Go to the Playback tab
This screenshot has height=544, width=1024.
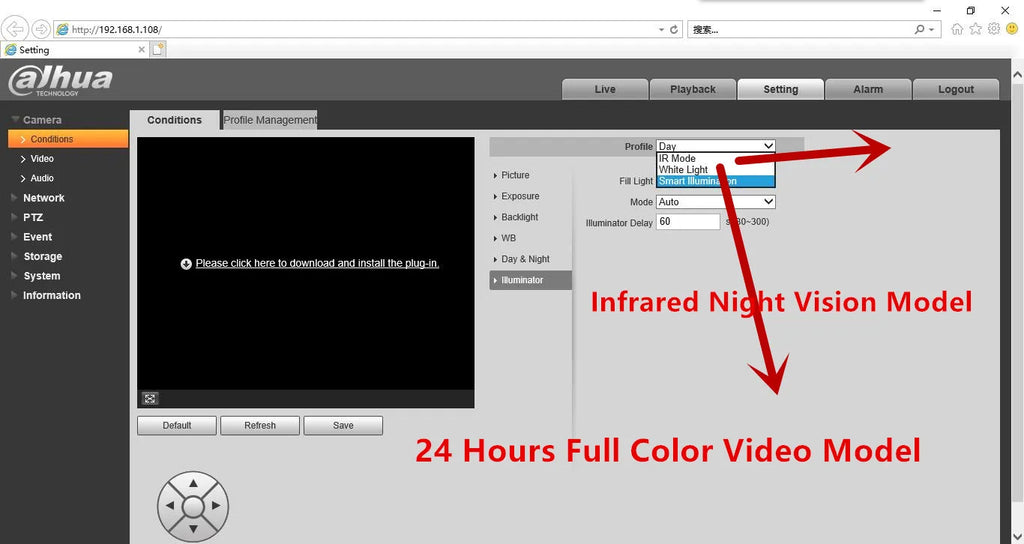click(692, 89)
